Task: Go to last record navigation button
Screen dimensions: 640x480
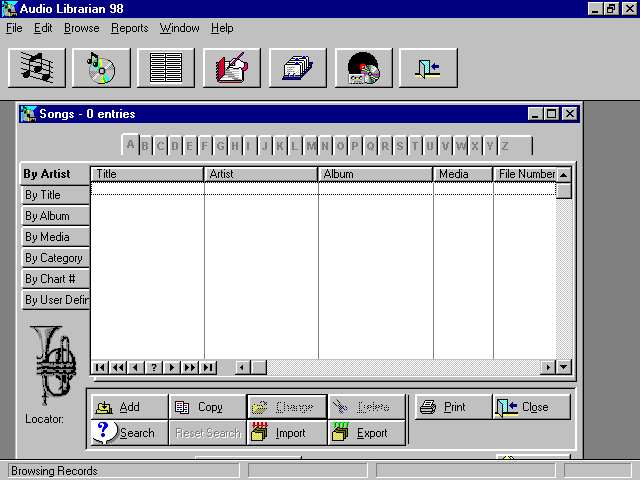Action: click(x=208, y=367)
